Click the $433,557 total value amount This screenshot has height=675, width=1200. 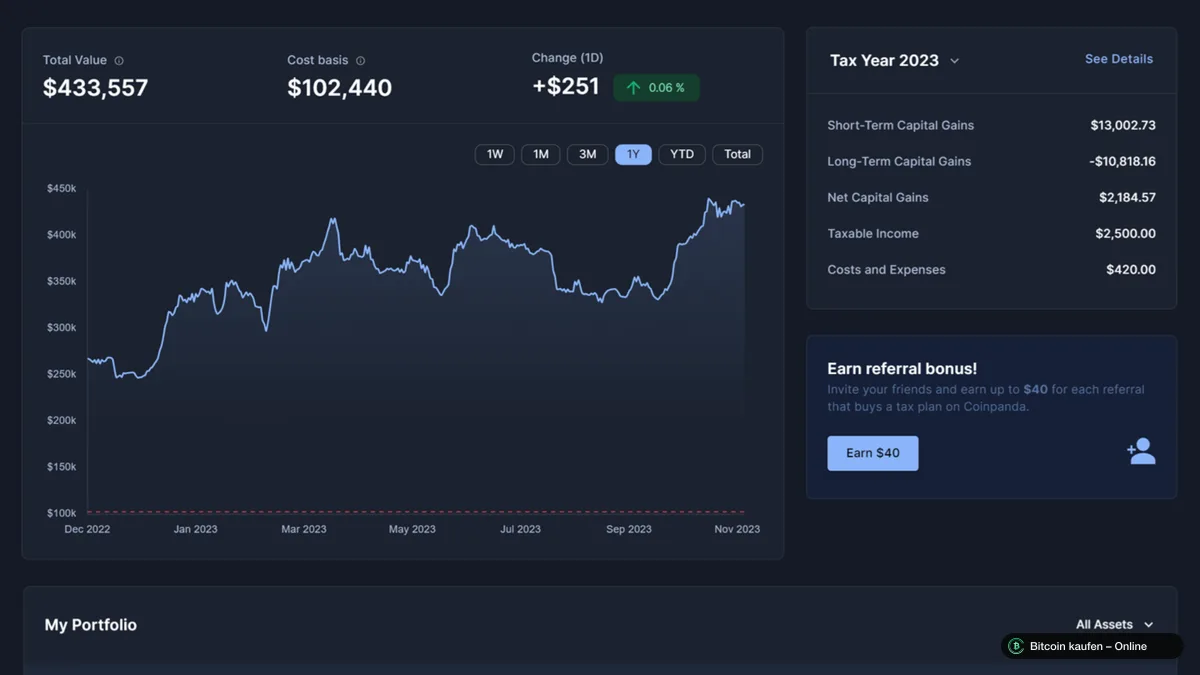(95, 88)
